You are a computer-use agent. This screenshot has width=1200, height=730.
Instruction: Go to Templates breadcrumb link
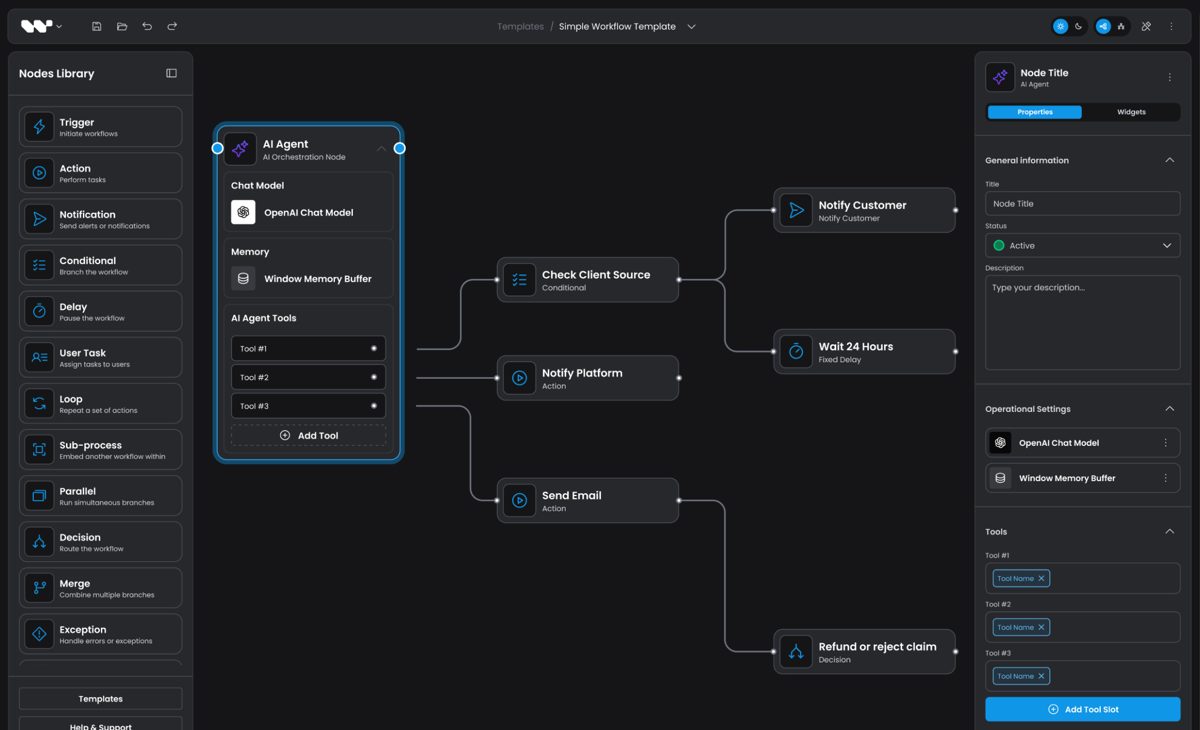click(x=520, y=27)
